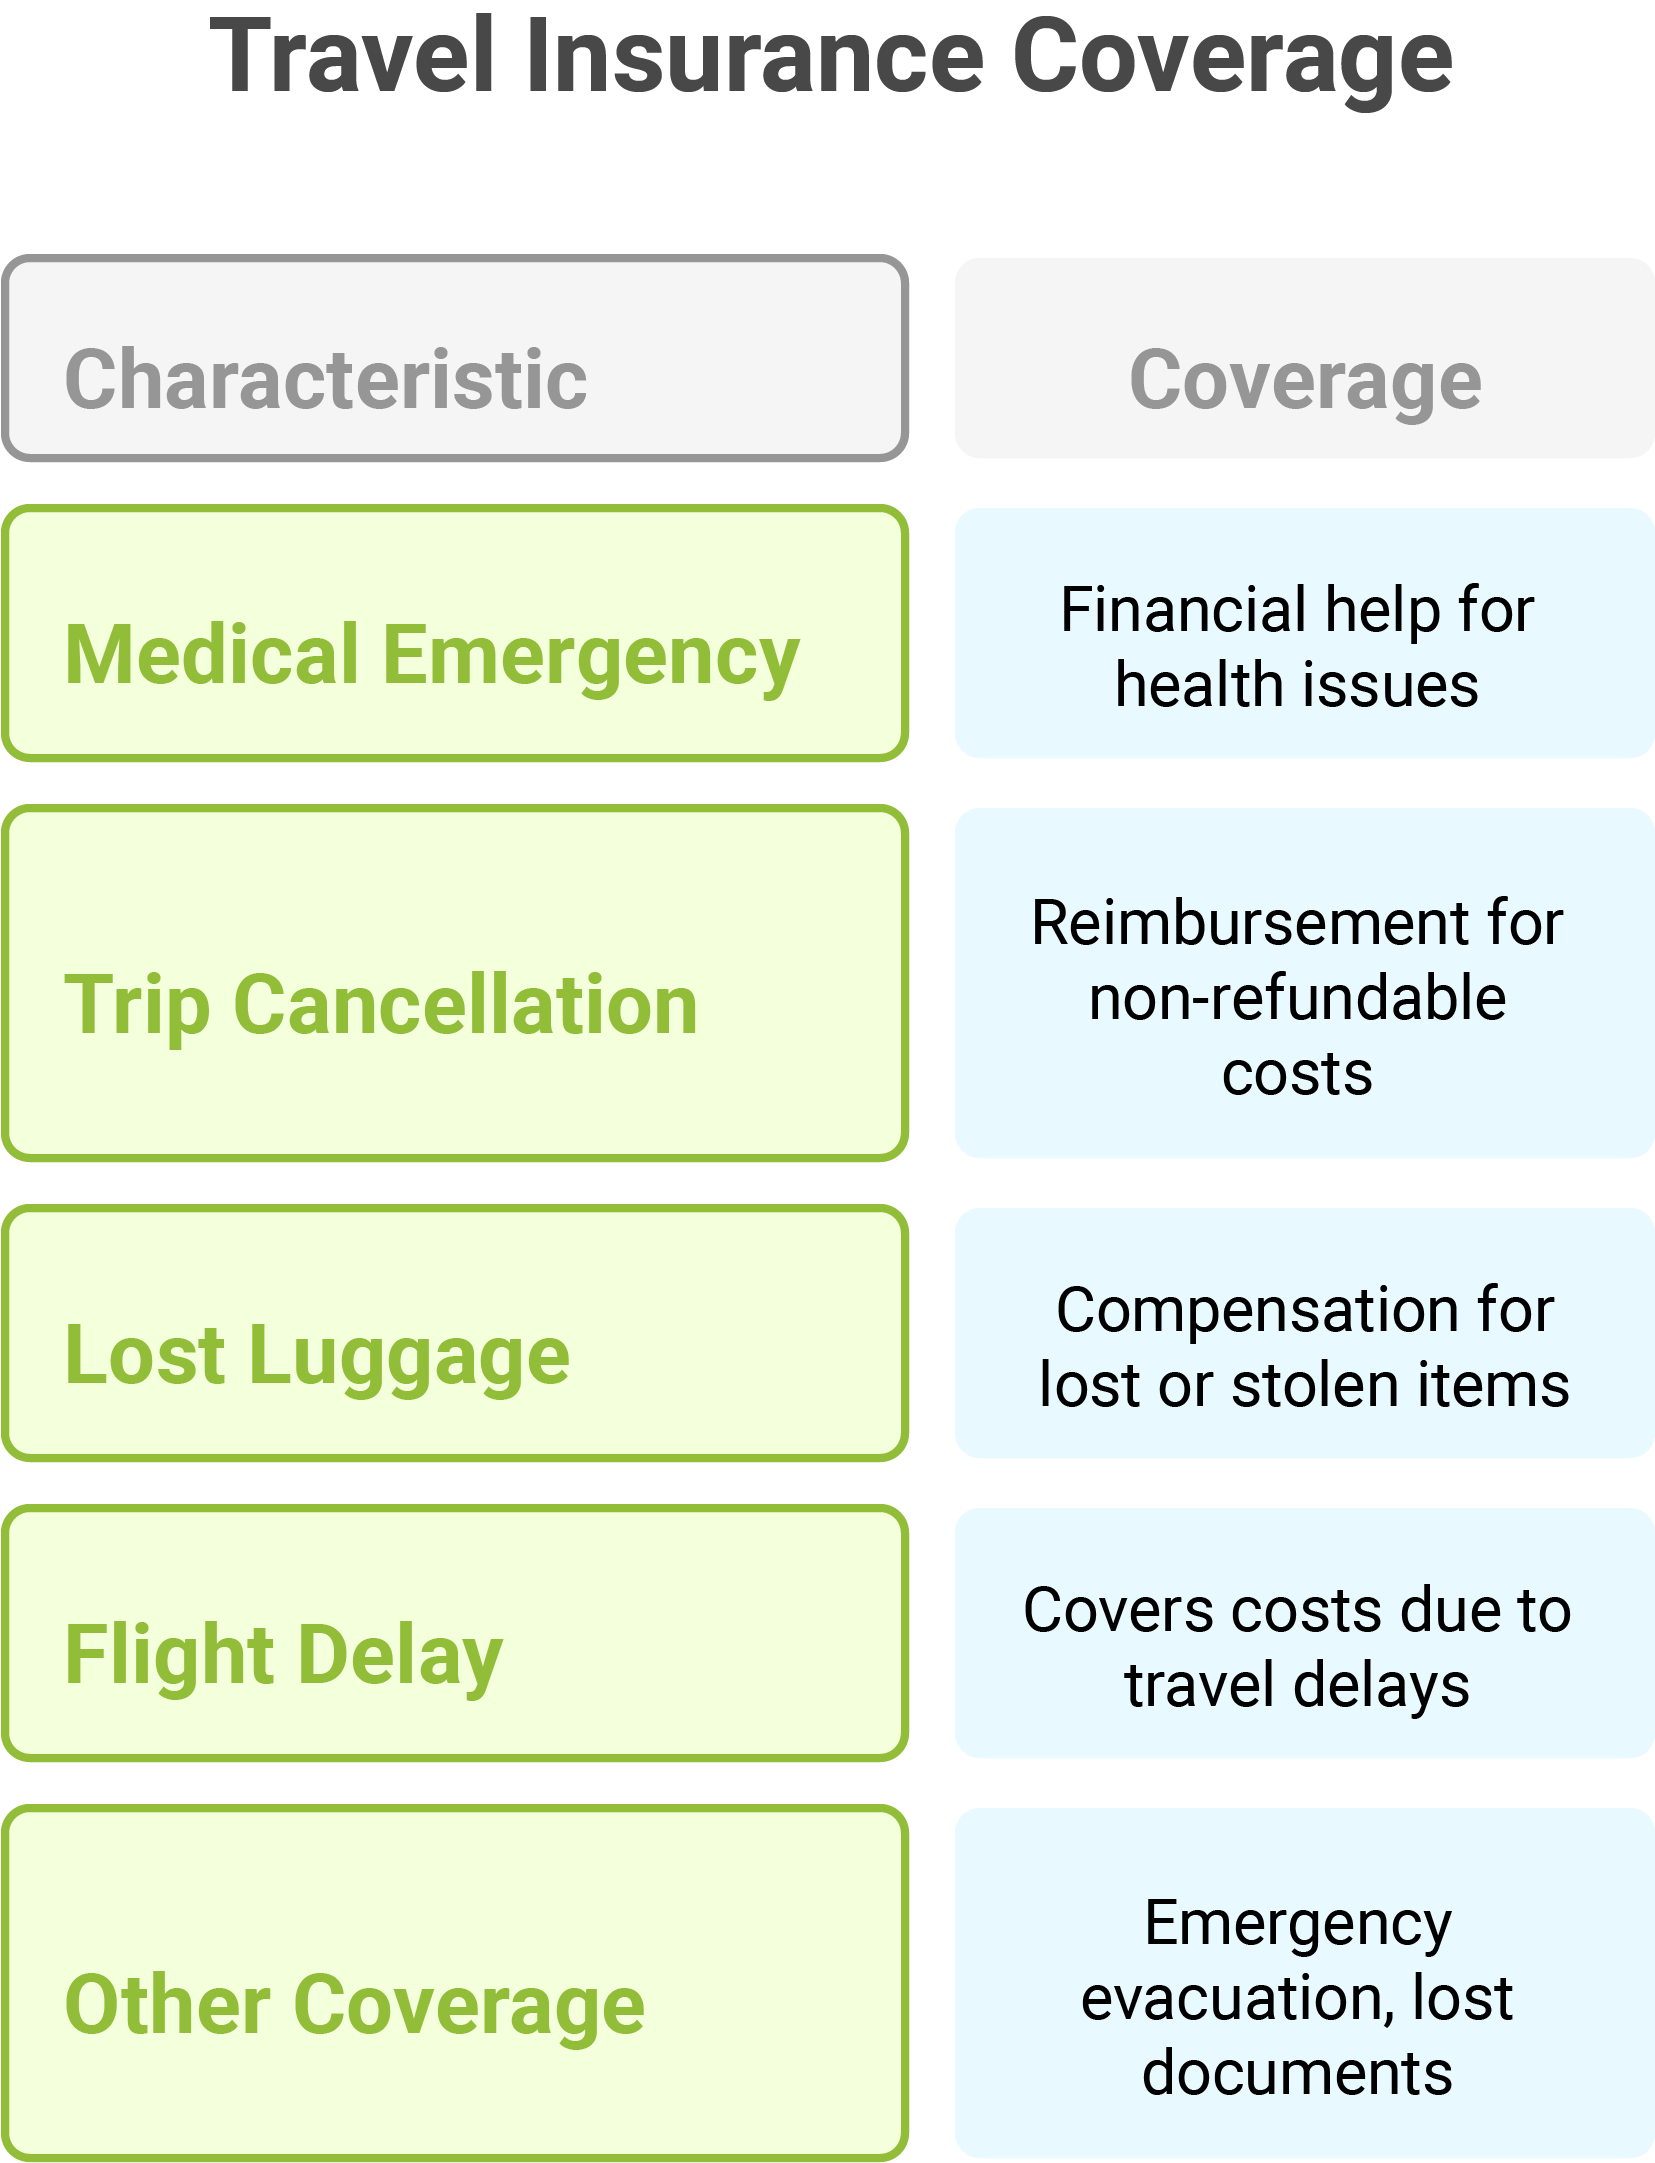Click the words 'health issues' in coverage text
The width and height of the screenshot is (1655, 2163).
pos(1297,685)
